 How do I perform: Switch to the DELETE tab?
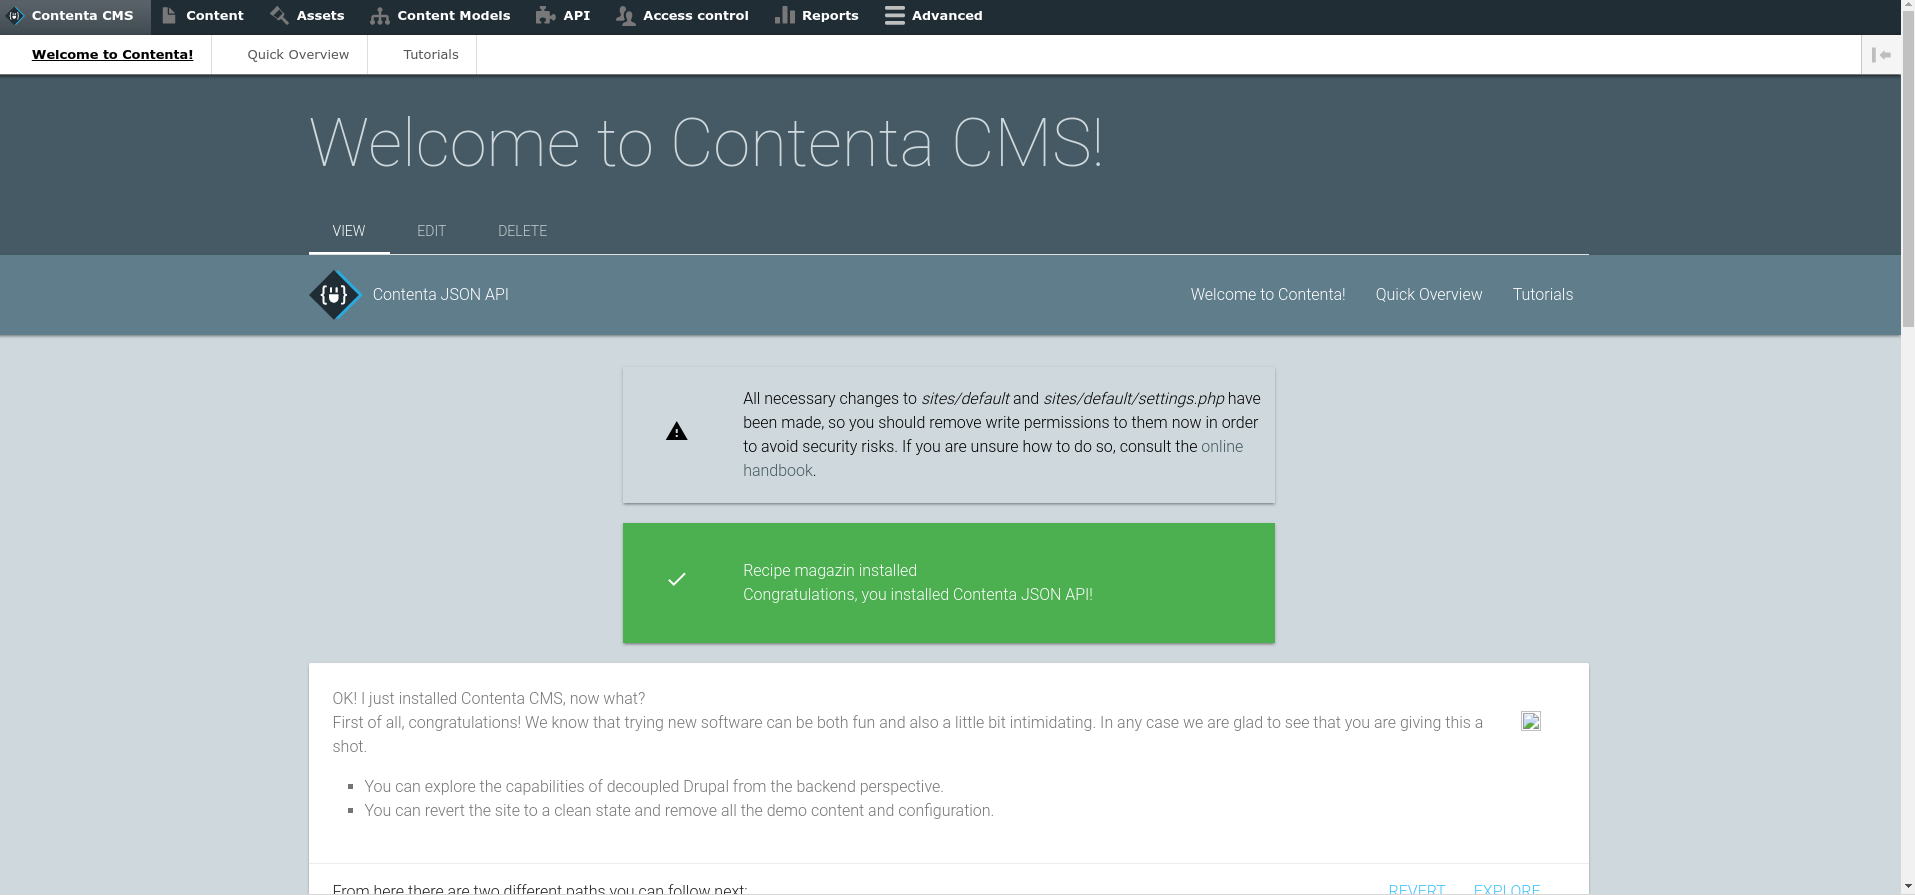point(523,231)
